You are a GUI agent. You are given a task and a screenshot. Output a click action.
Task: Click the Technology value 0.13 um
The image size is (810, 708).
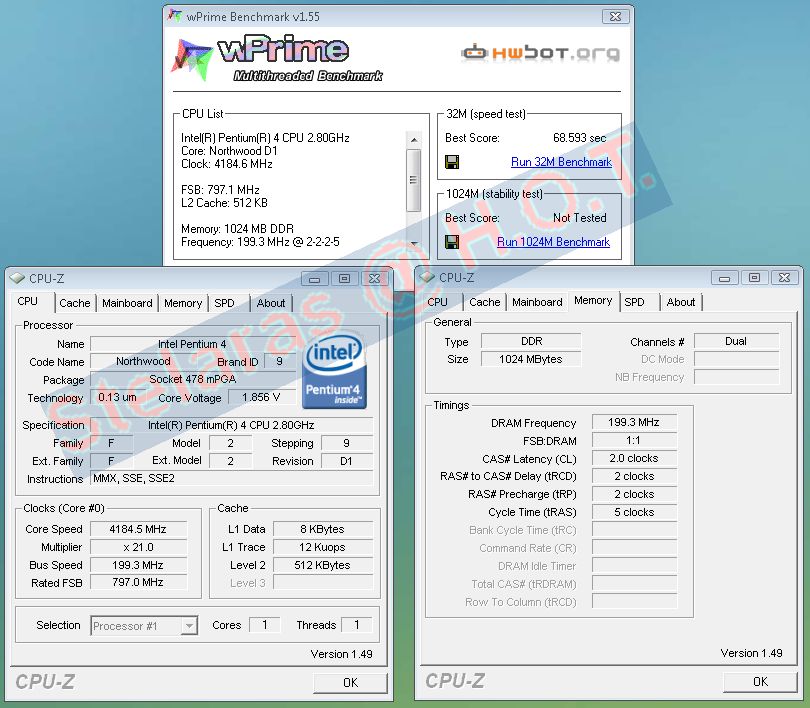pos(117,398)
